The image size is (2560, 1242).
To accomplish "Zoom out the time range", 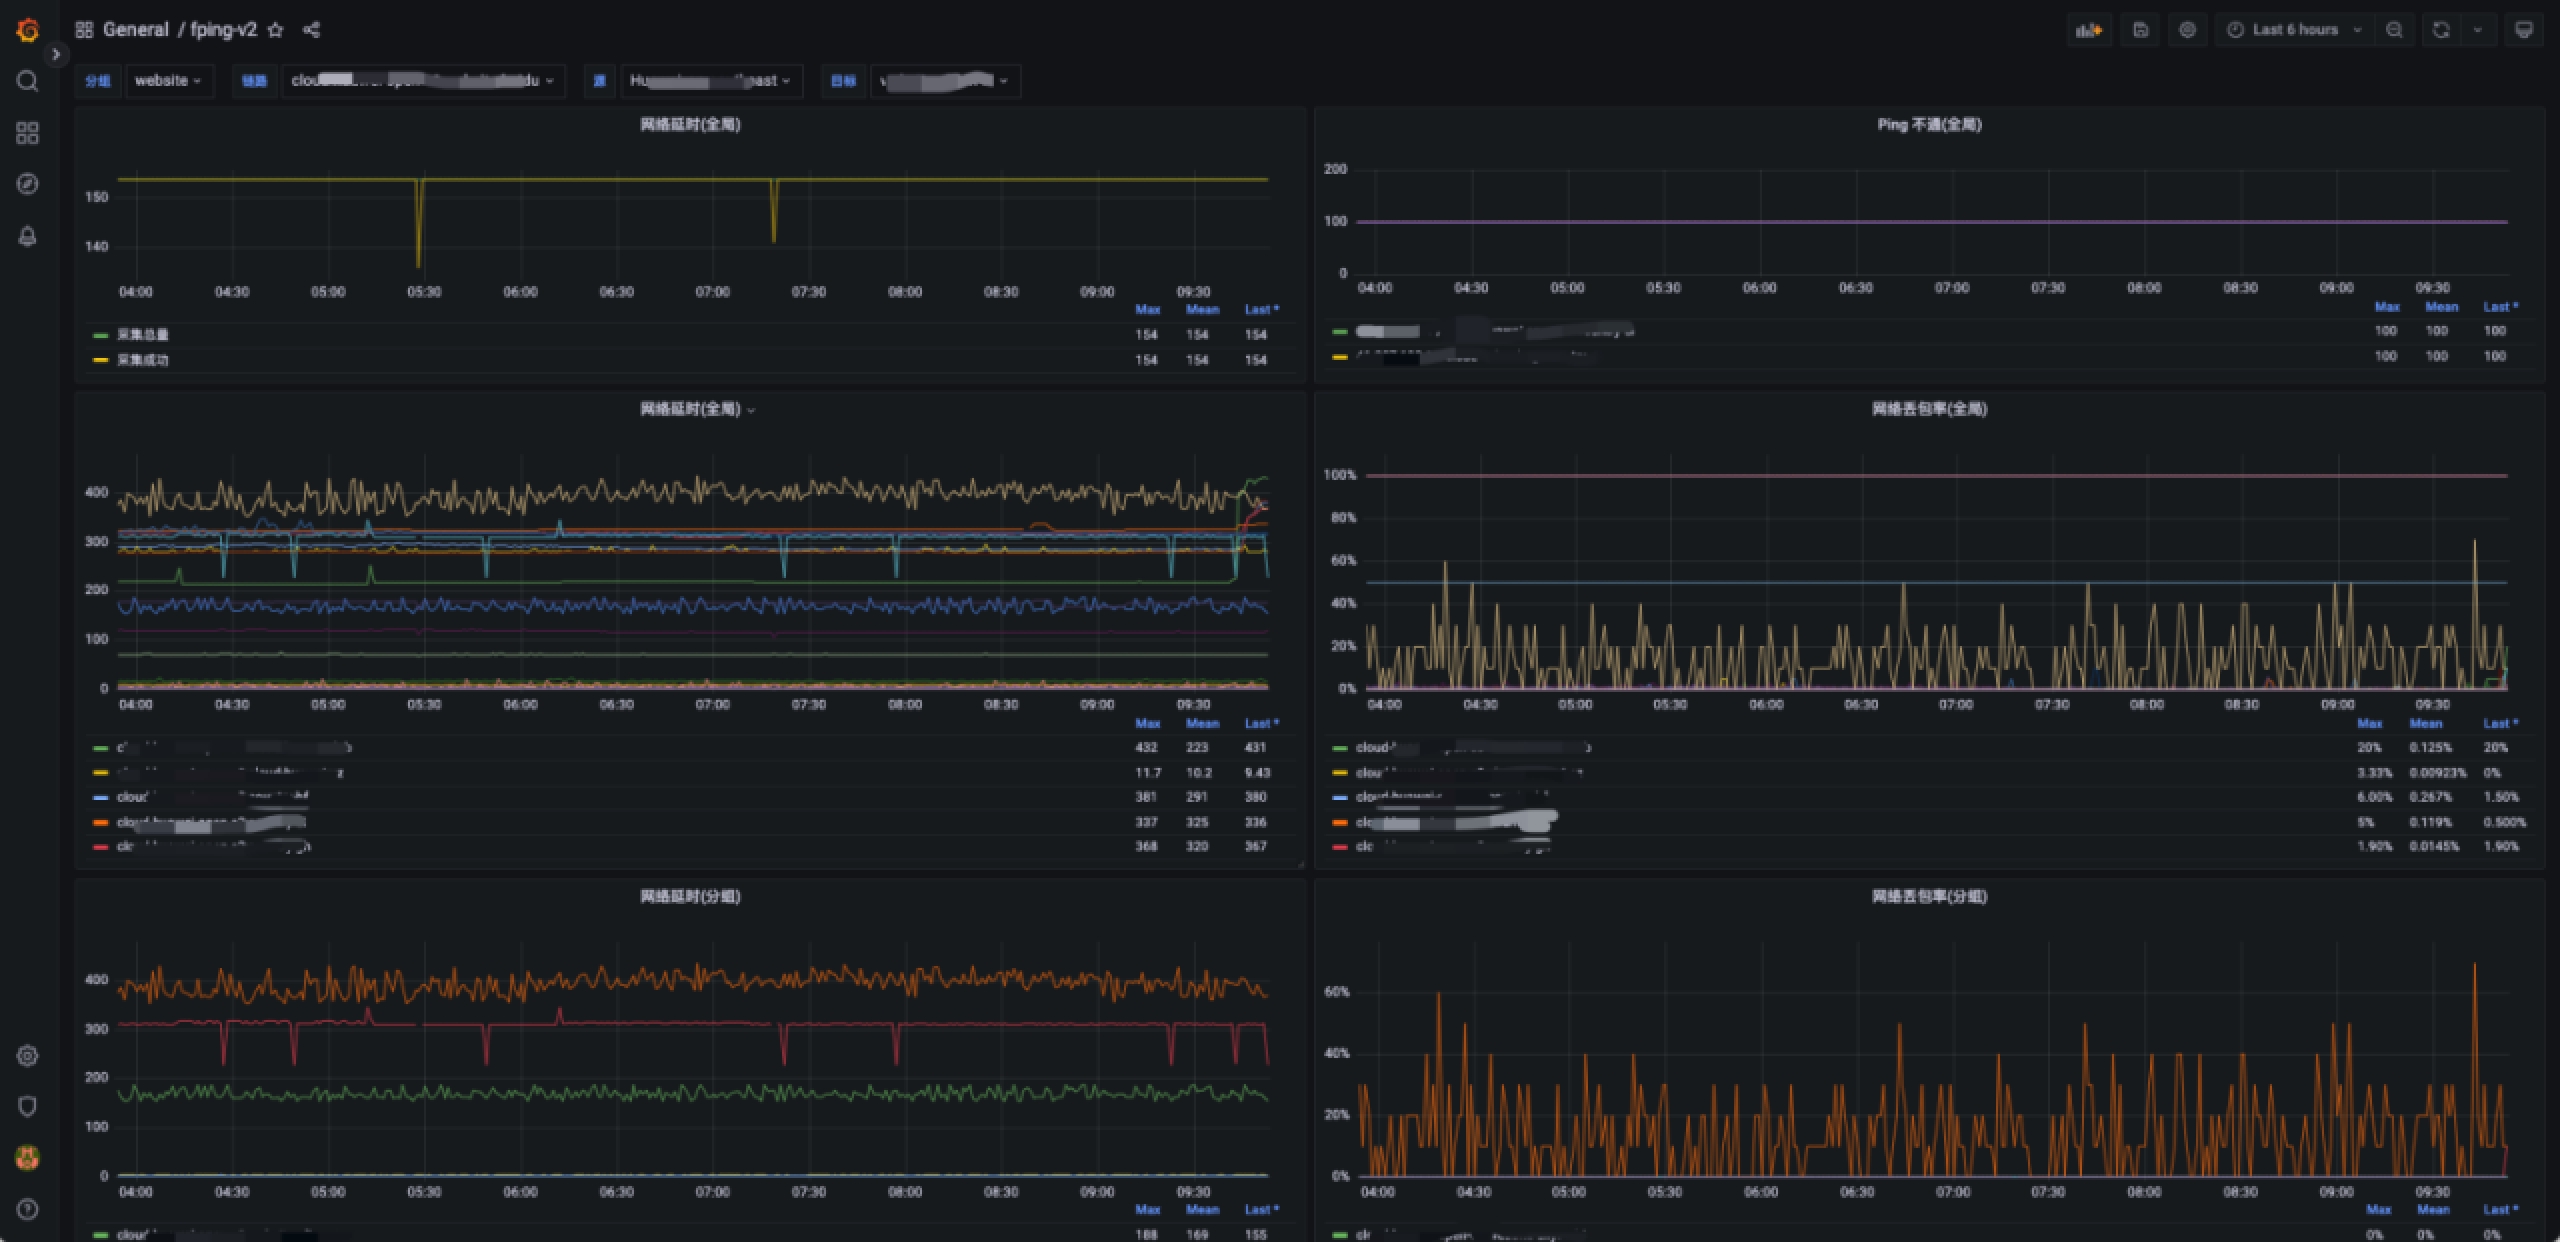I will [2394, 30].
